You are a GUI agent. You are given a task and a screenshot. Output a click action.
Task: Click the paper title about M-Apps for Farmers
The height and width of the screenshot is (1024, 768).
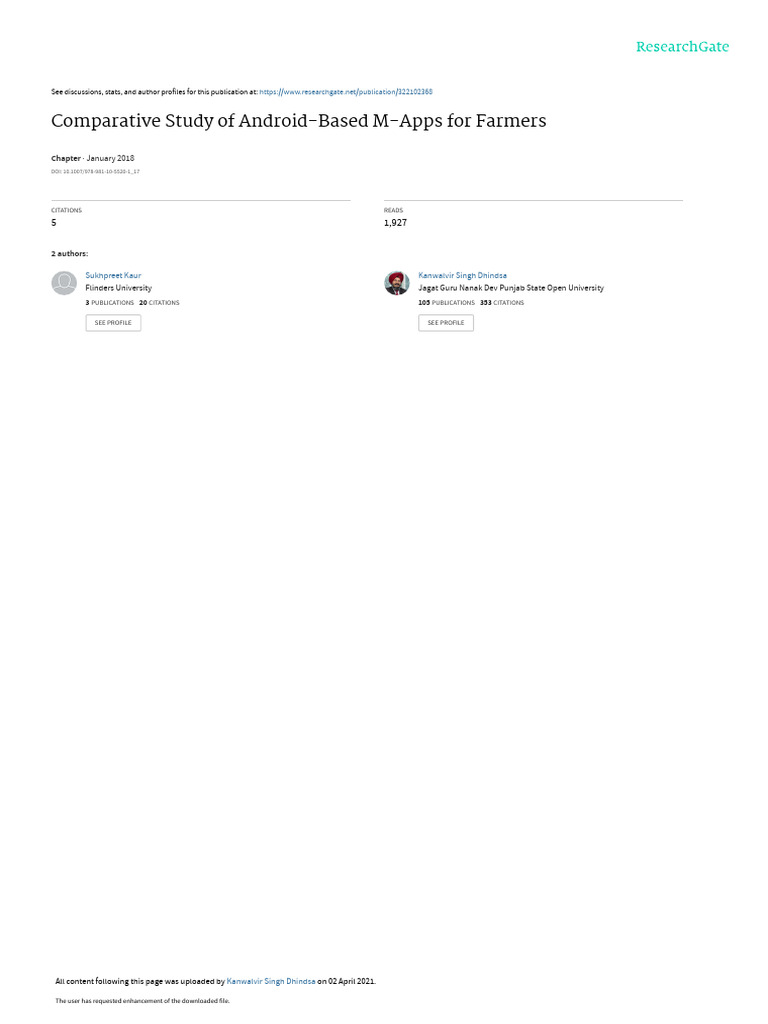[298, 121]
